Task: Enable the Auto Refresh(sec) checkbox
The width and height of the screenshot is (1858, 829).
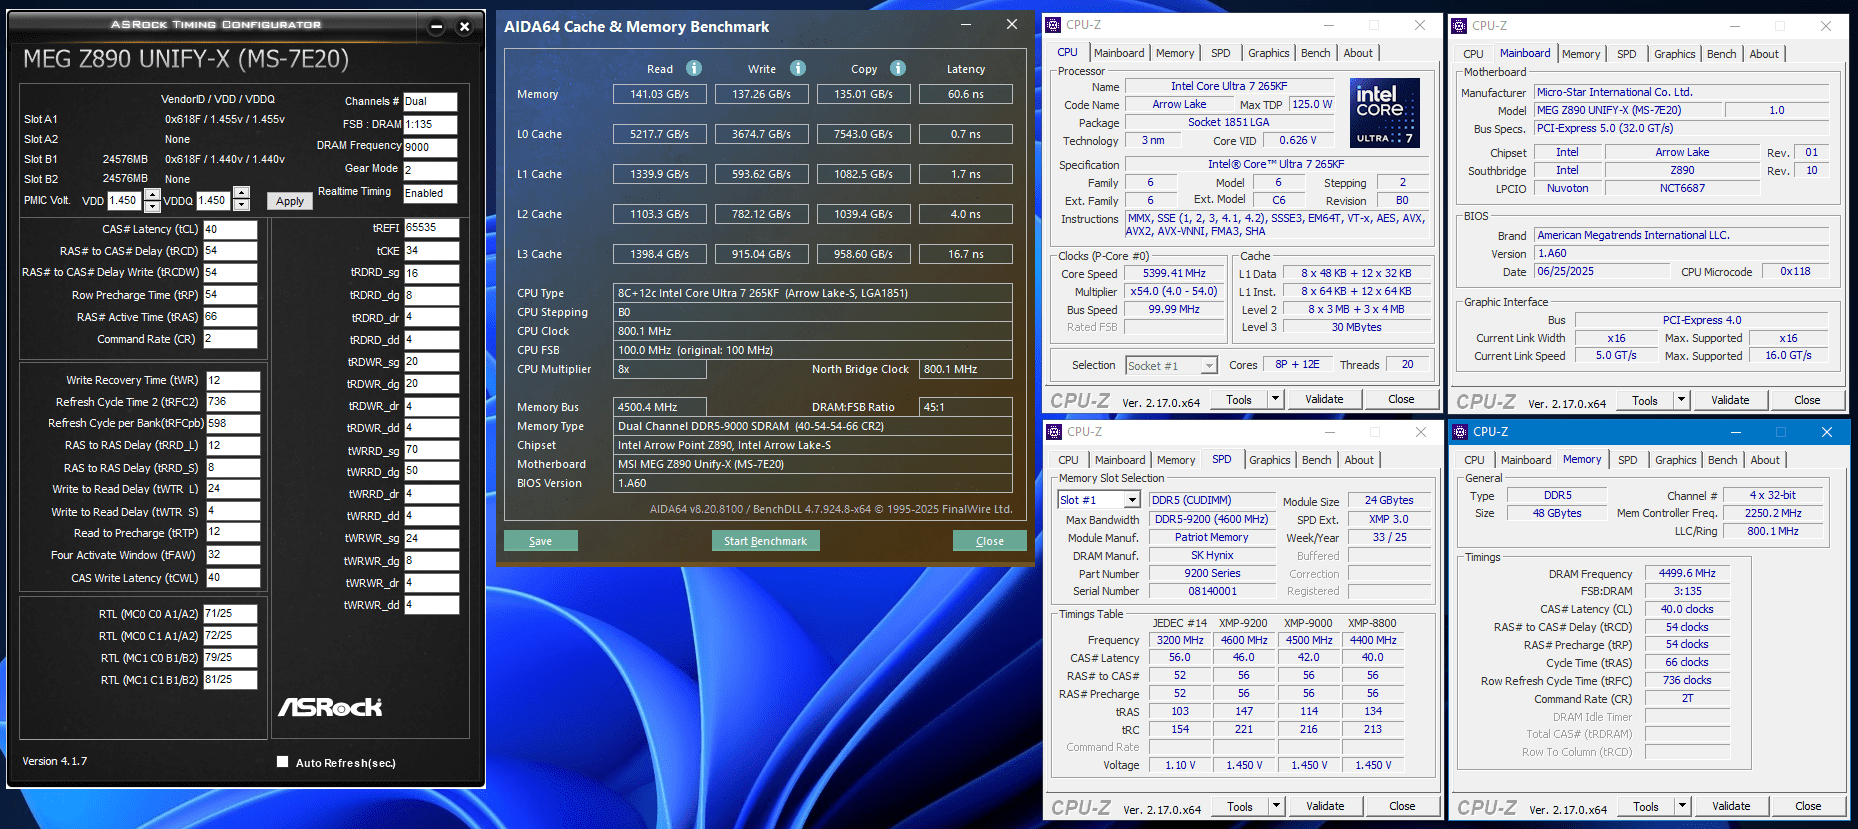Action: 282,762
